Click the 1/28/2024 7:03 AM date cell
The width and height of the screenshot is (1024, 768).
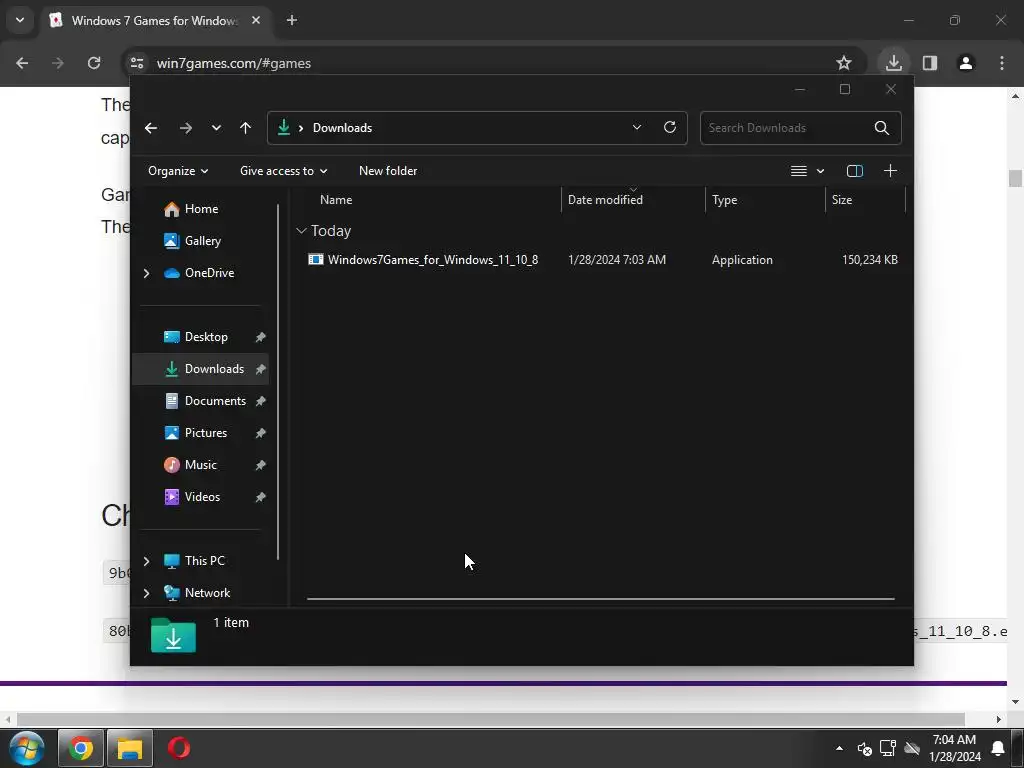[x=616, y=260]
